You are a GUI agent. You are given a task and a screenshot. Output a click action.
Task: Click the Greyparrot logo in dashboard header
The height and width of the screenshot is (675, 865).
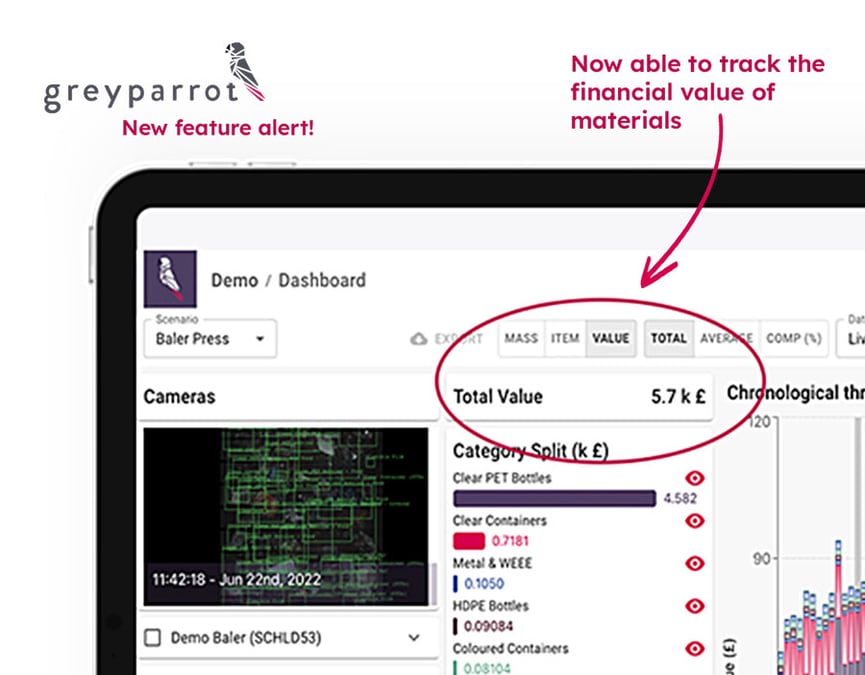[170, 278]
